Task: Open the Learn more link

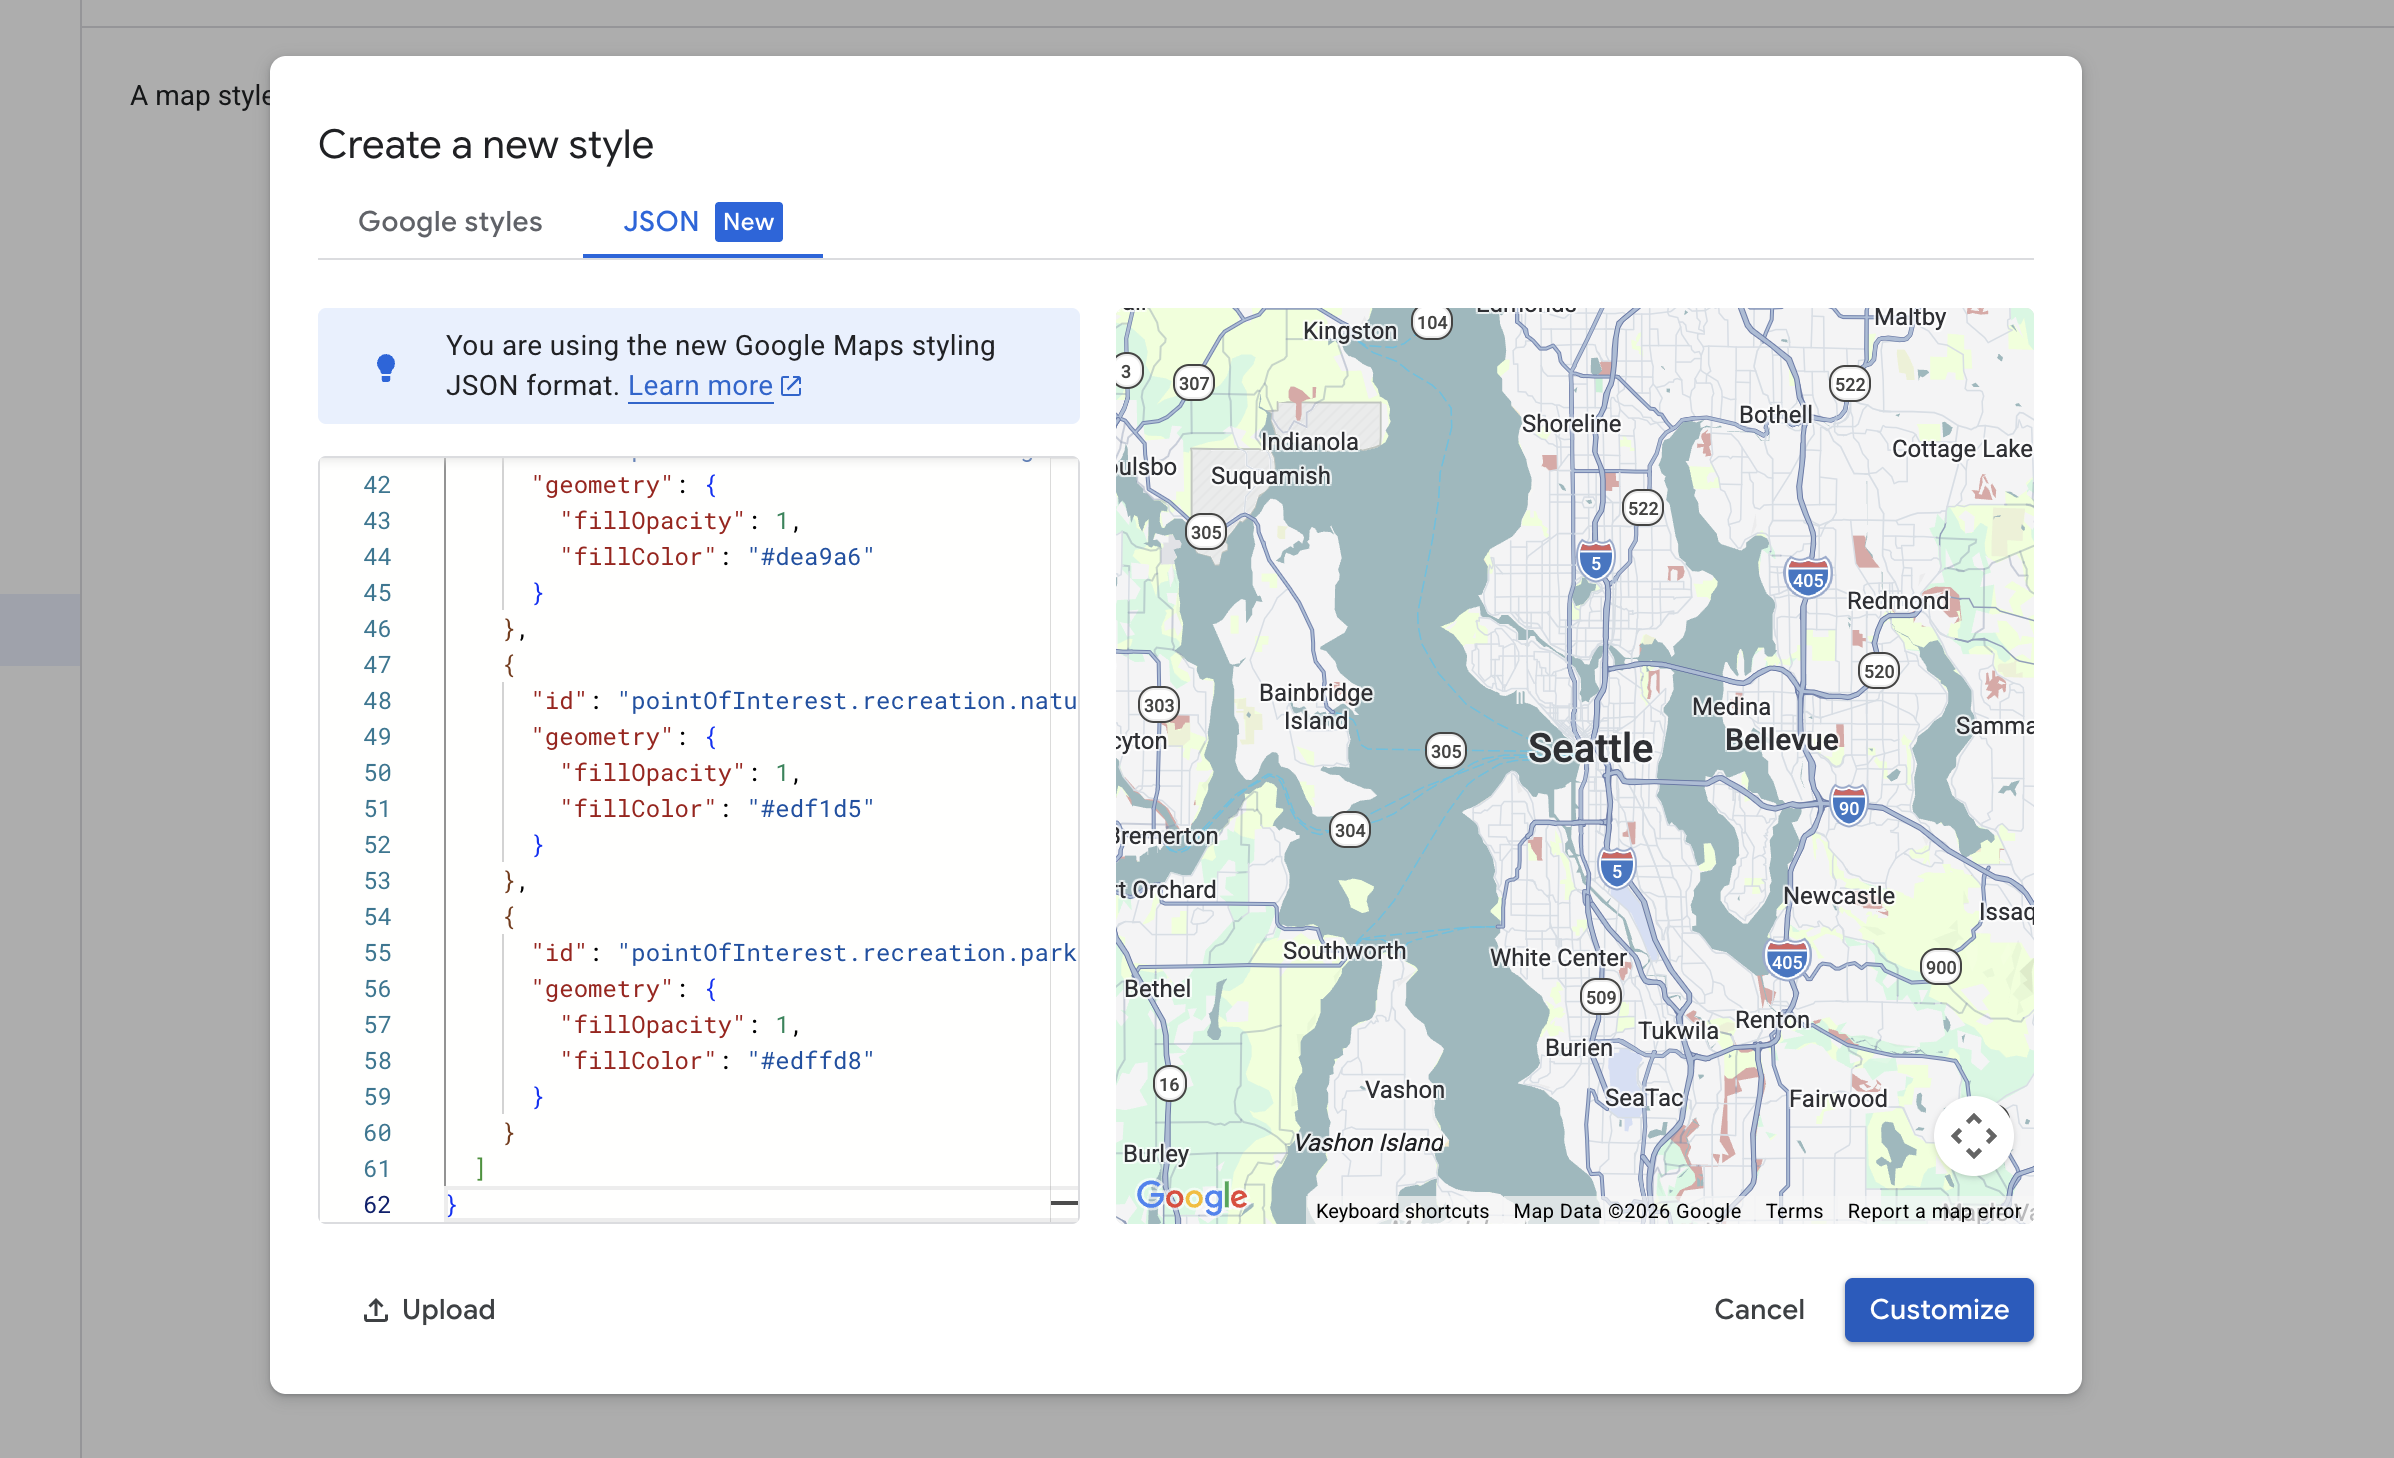Action: 700,386
